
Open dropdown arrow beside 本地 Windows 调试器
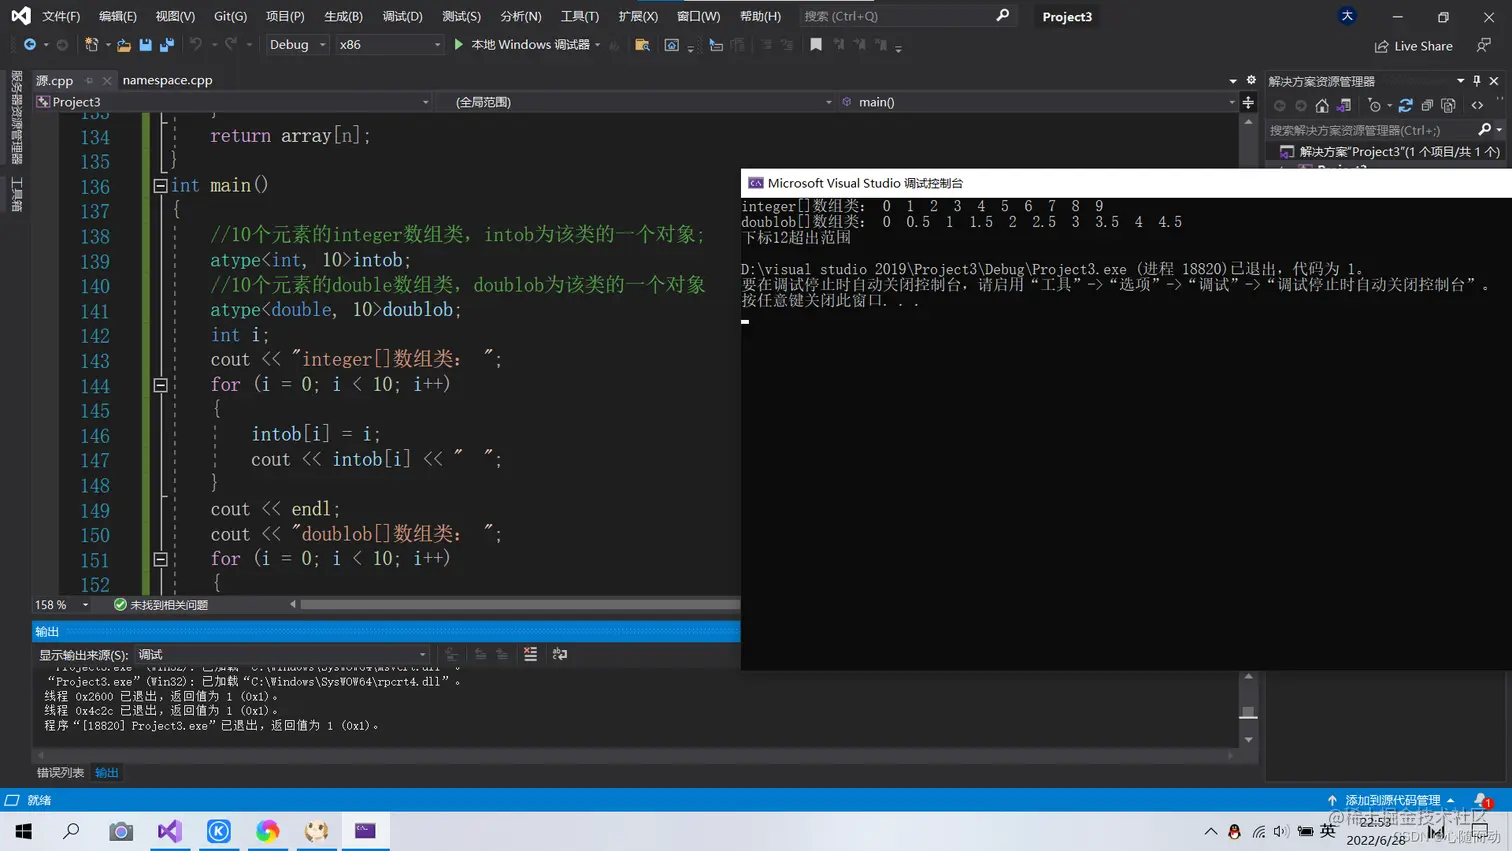pyautogui.click(x=598, y=45)
